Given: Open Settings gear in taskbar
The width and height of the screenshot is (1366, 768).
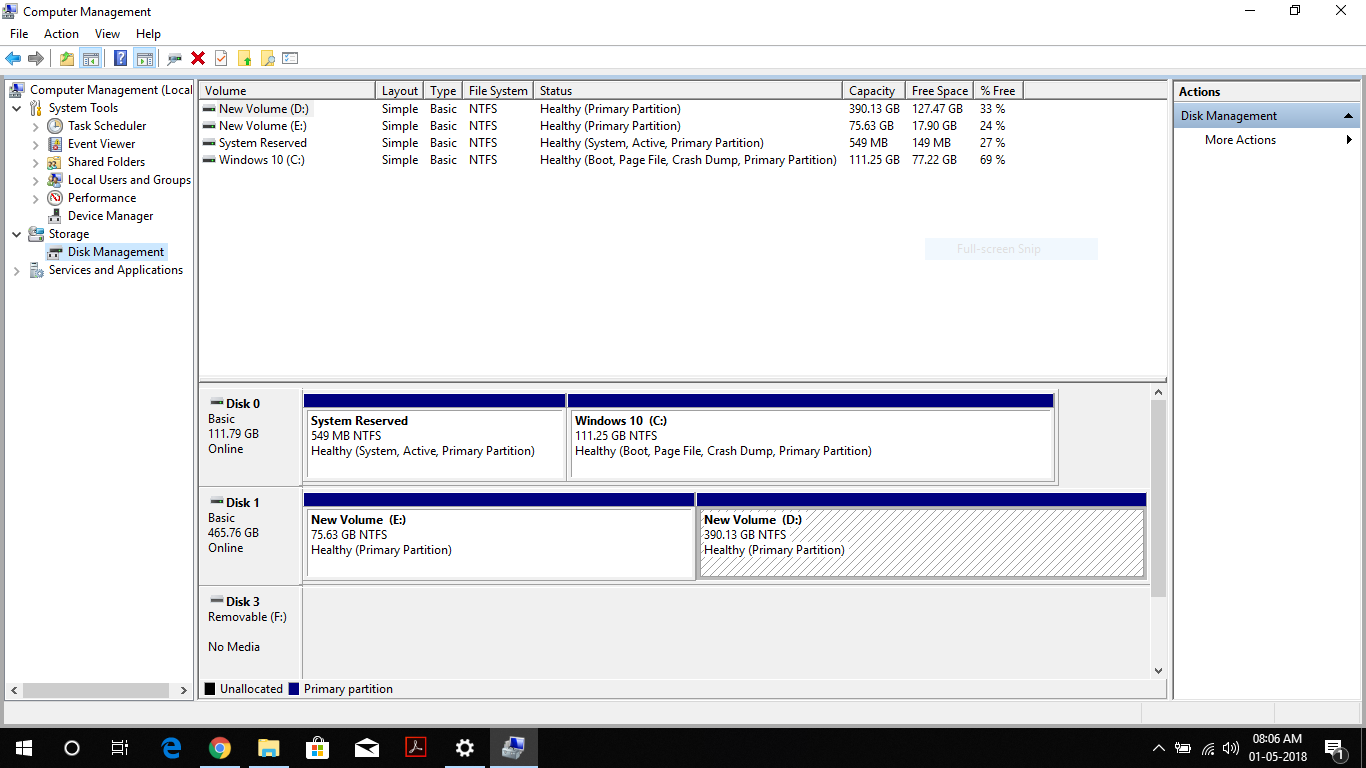Looking at the screenshot, I should click(x=465, y=747).
